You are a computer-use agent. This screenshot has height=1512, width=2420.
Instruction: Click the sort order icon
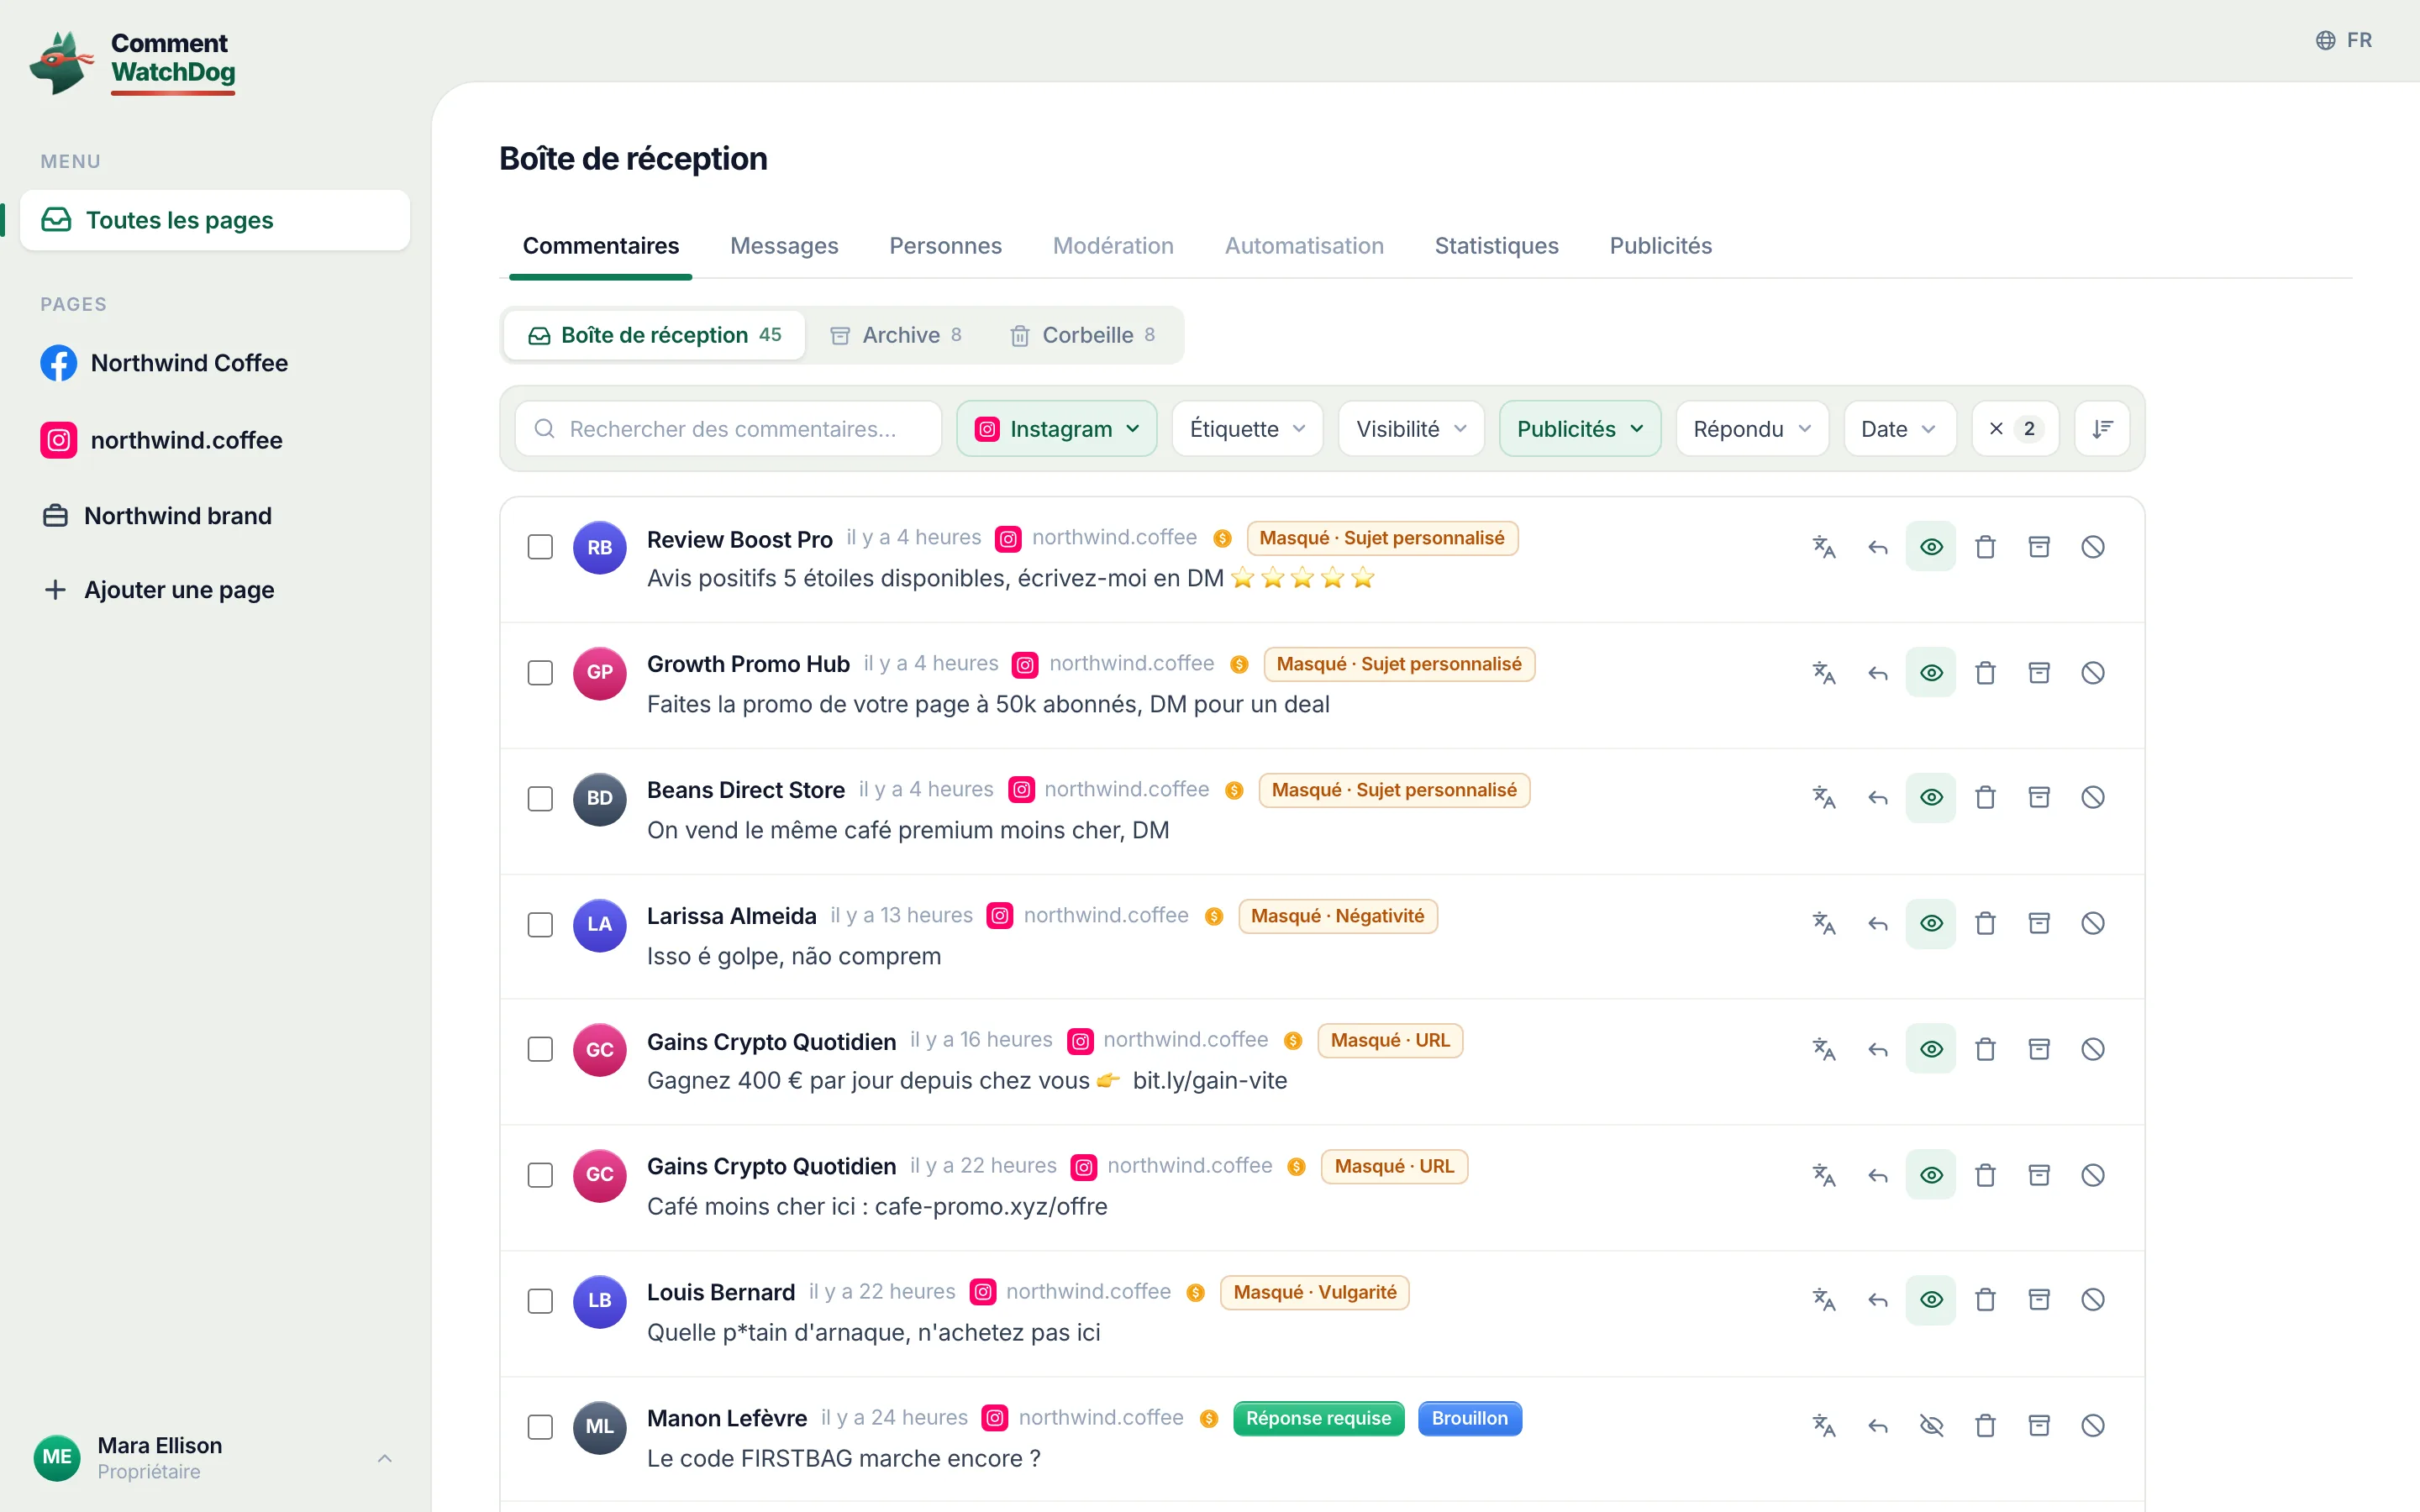[x=2102, y=429]
